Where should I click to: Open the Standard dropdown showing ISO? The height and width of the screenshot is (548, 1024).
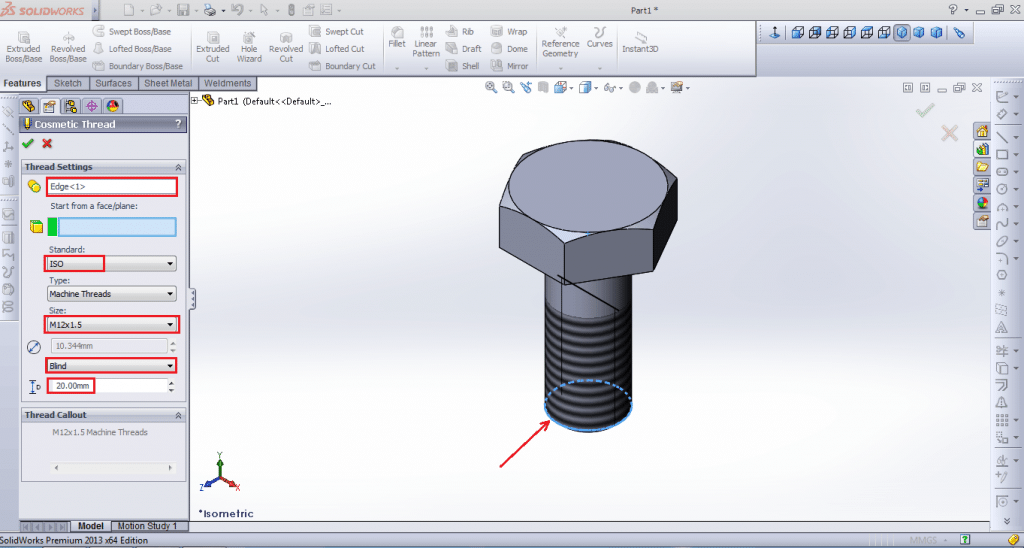(112, 264)
